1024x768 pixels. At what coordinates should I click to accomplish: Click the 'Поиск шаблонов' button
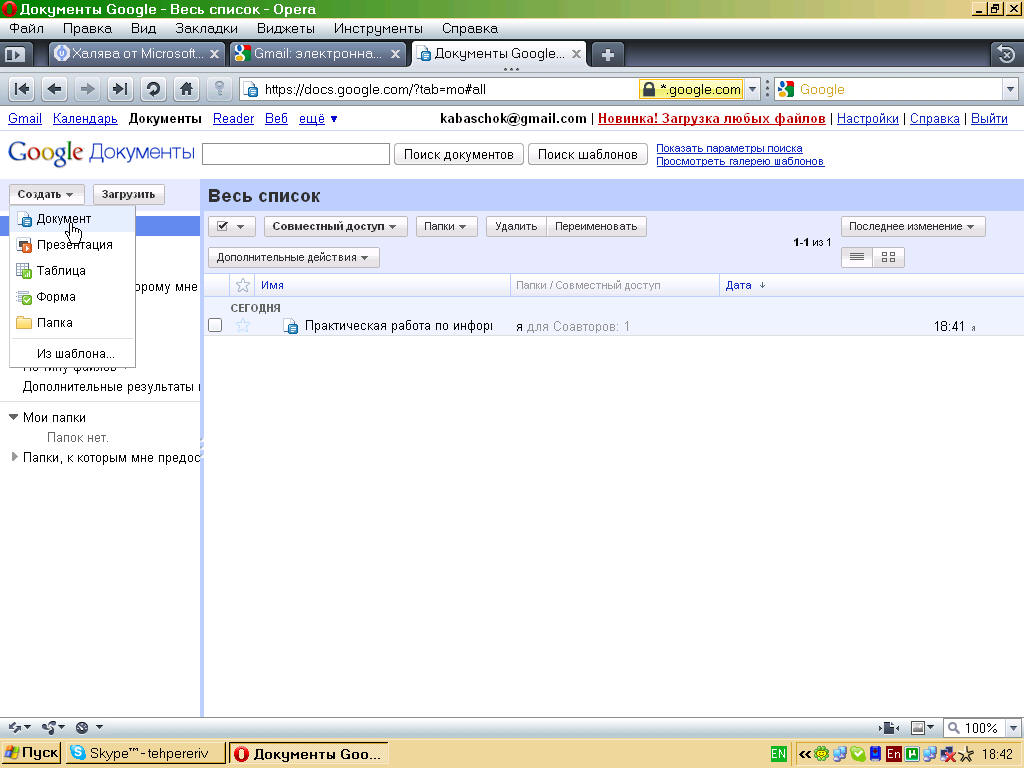coord(588,154)
